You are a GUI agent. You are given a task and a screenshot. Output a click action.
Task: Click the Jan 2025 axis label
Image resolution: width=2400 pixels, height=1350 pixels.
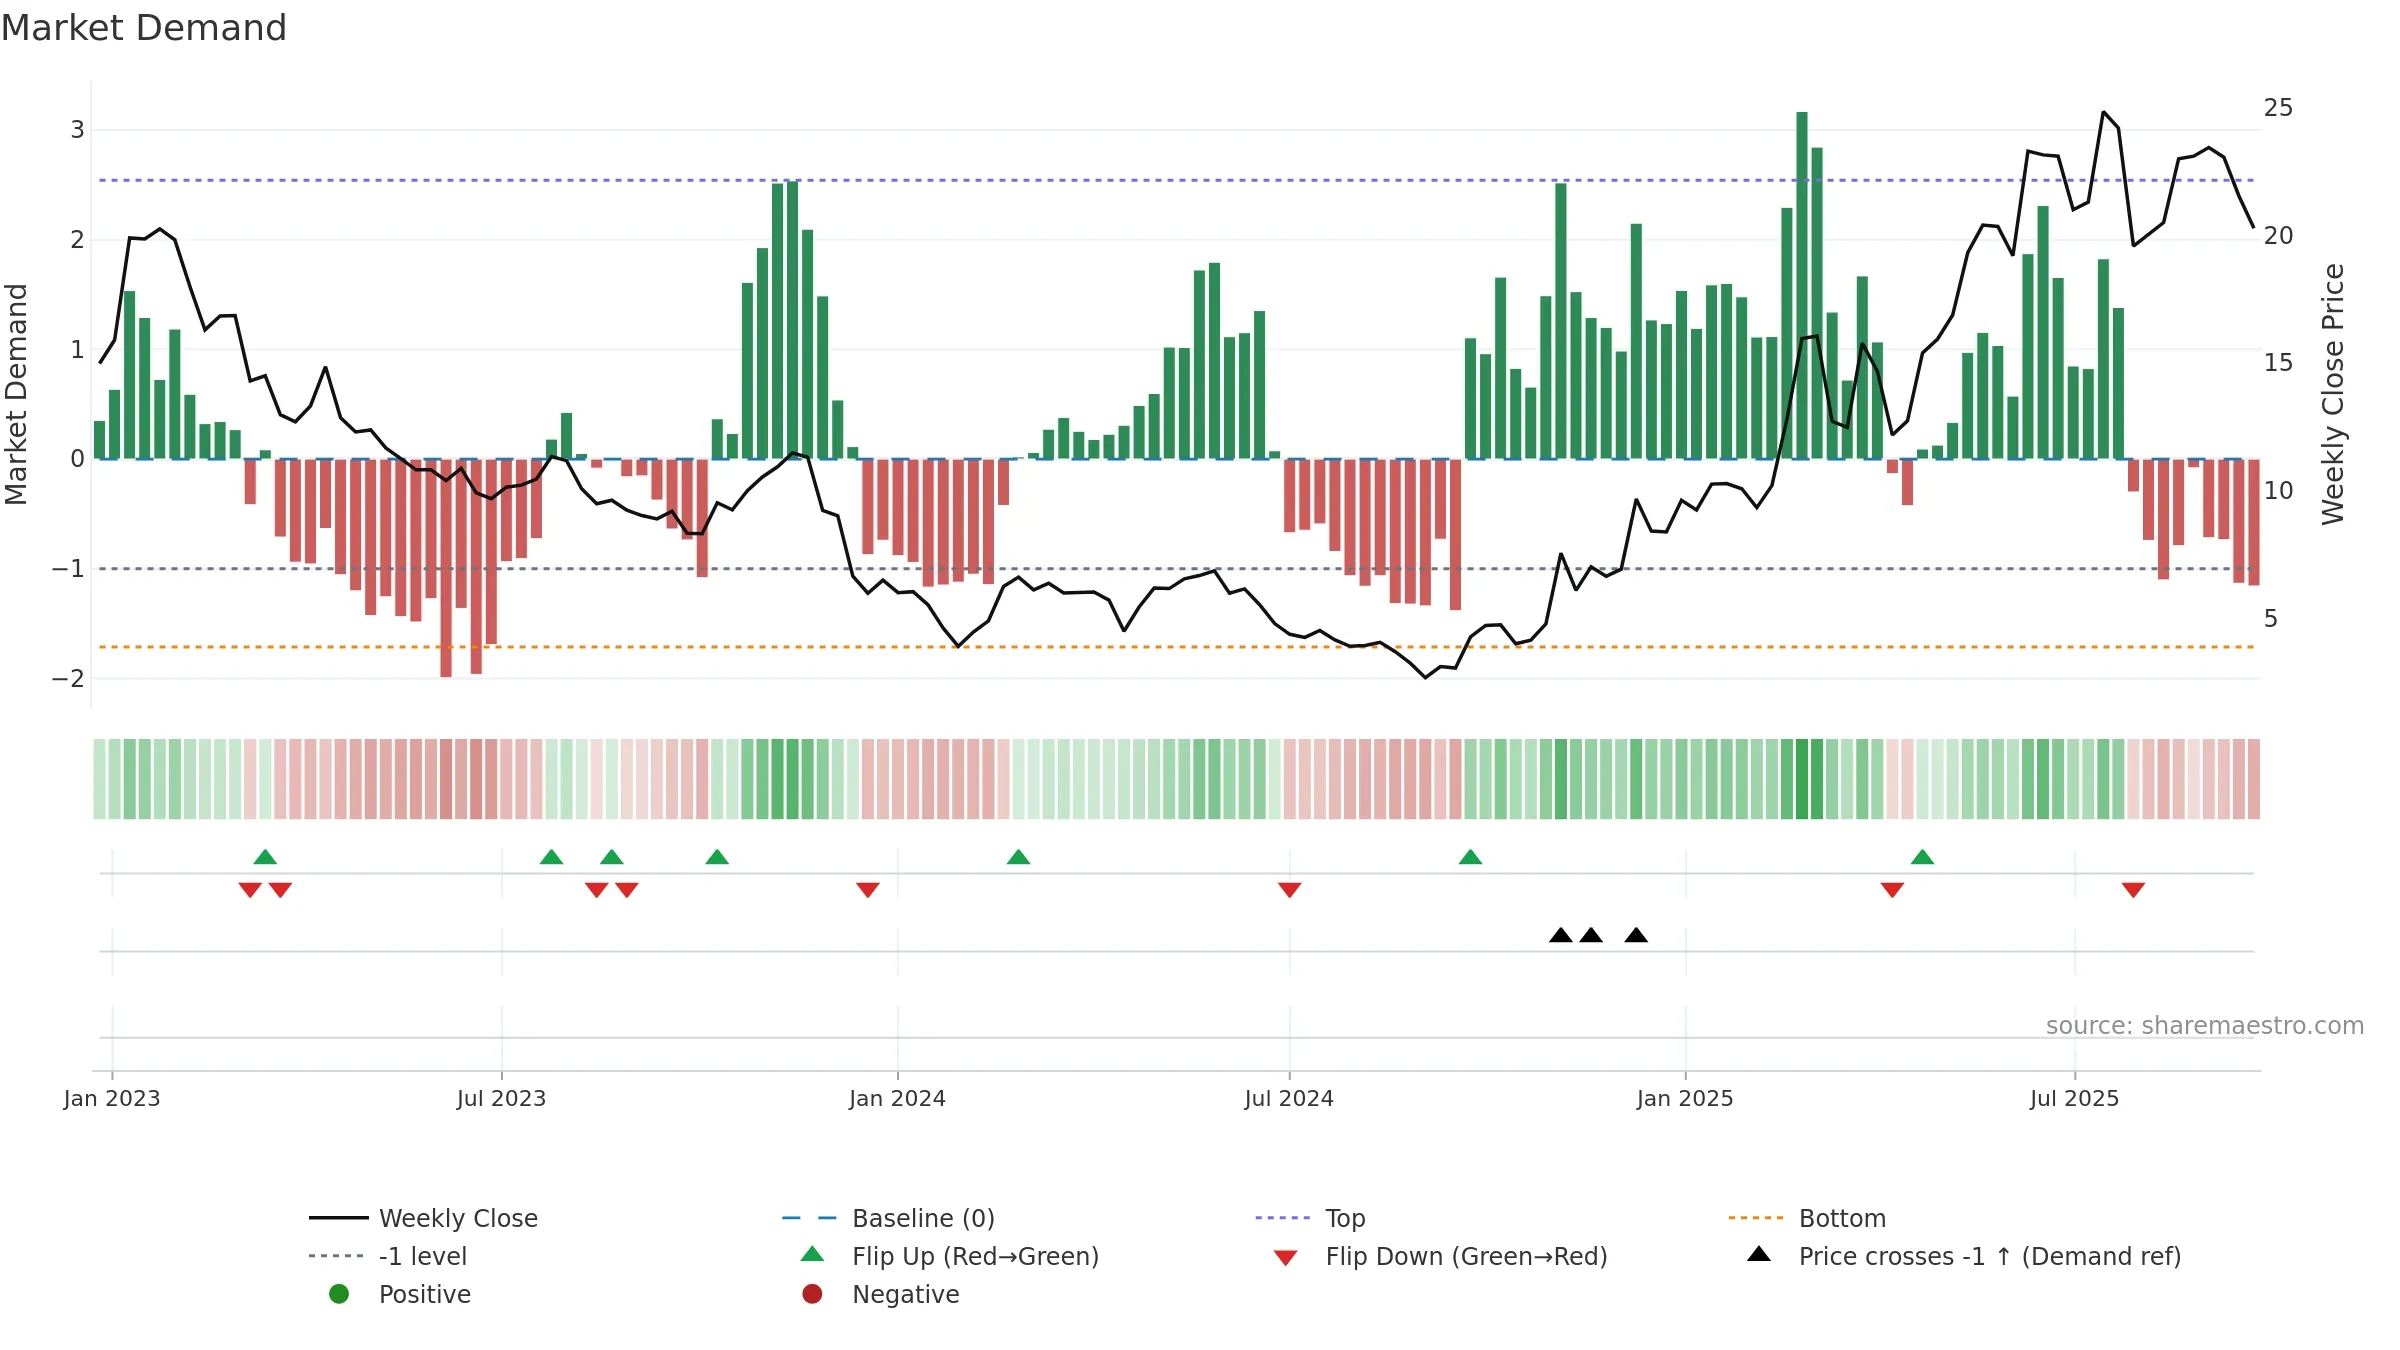(1685, 1098)
